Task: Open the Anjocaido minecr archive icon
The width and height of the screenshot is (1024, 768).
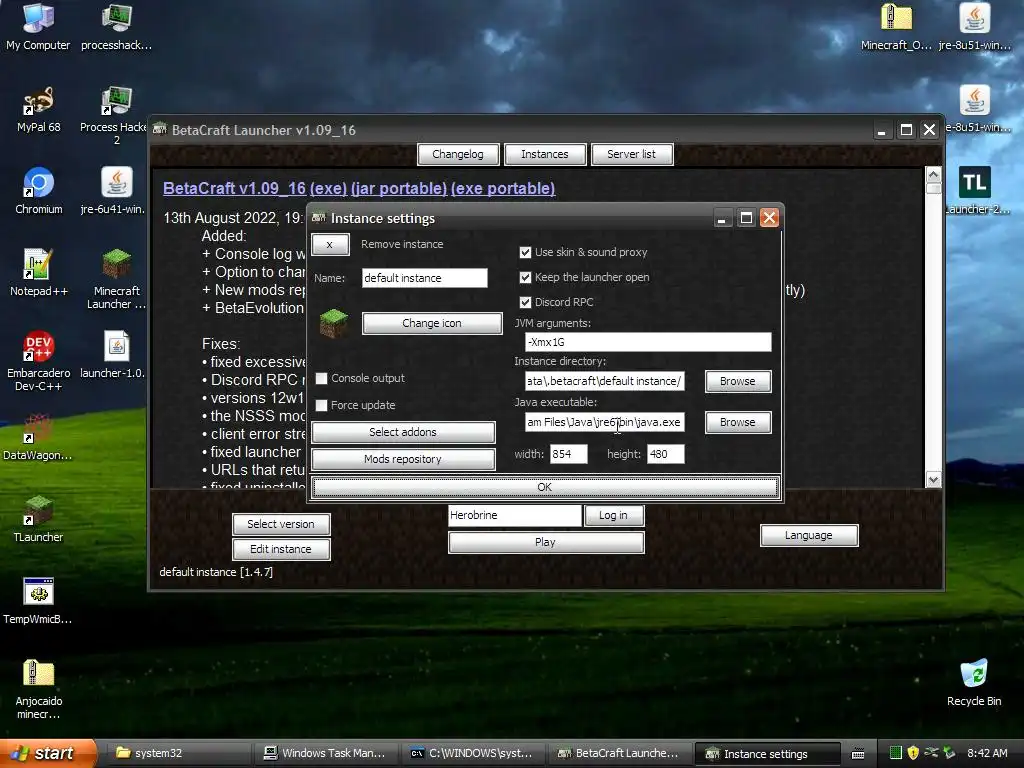Action: (39, 689)
